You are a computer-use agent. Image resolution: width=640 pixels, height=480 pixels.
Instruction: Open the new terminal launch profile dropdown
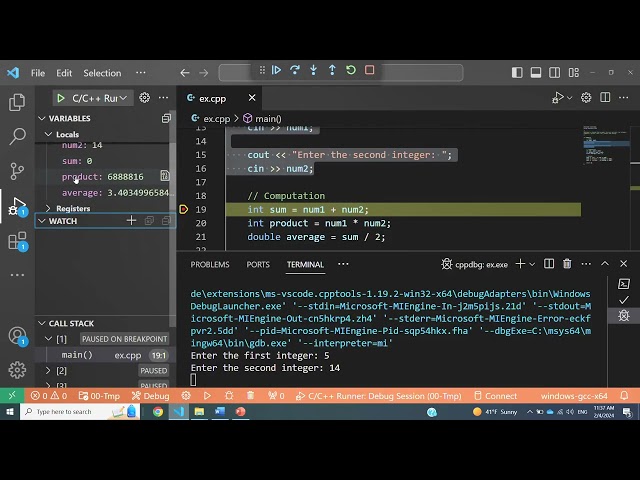[532, 264]
